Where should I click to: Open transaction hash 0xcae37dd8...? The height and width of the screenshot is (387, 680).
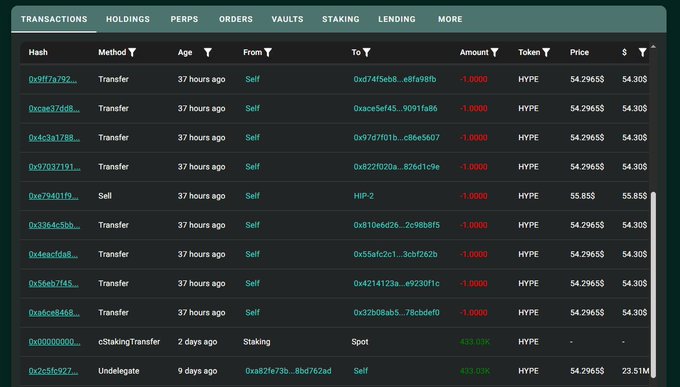coord(54,108)
